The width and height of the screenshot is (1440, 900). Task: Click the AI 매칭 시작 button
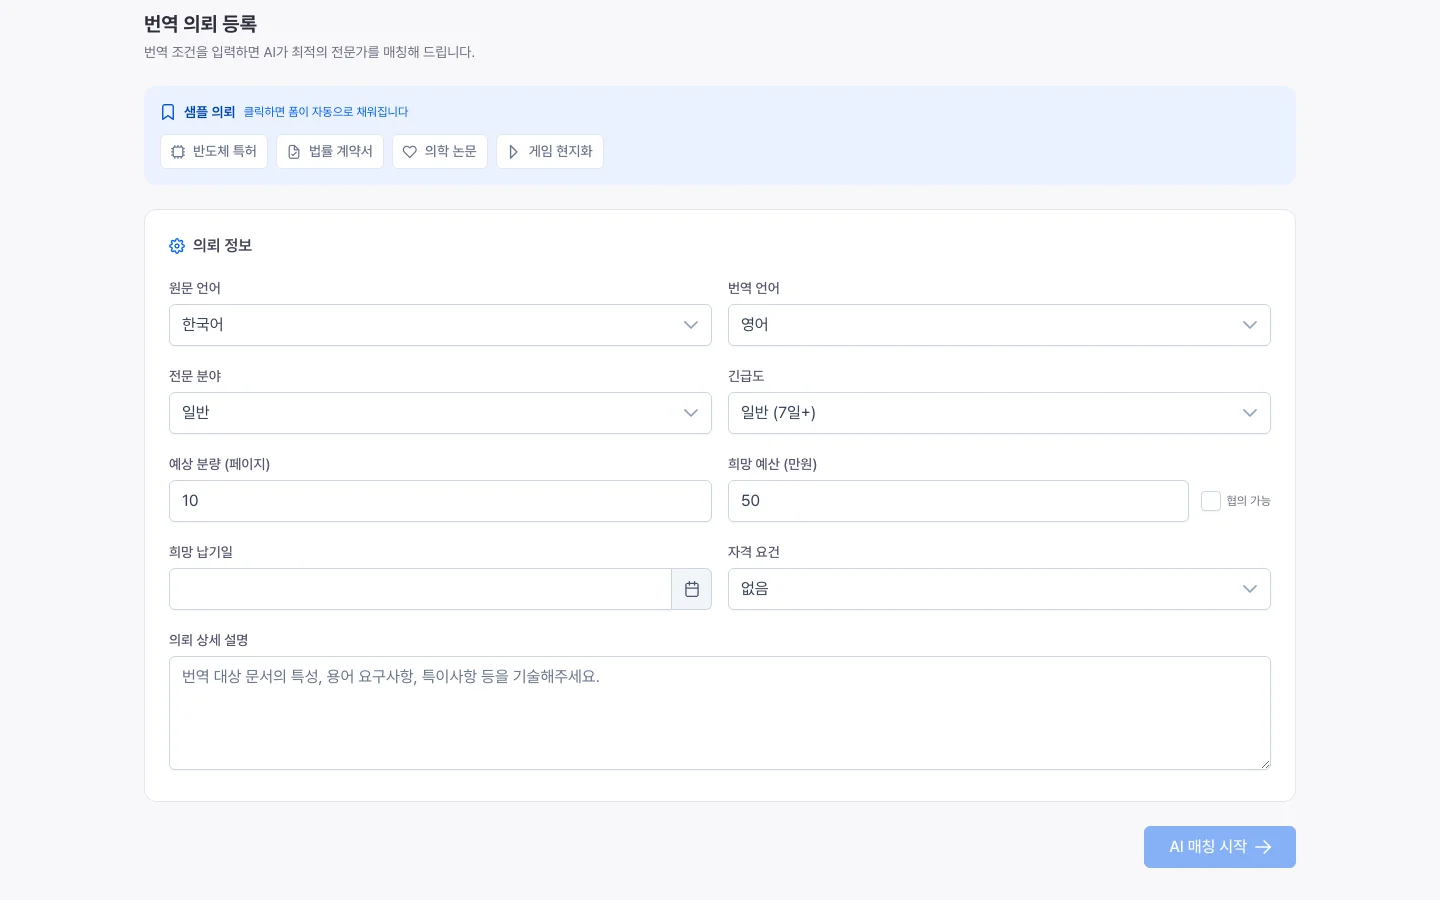[x=1219, y=847]
